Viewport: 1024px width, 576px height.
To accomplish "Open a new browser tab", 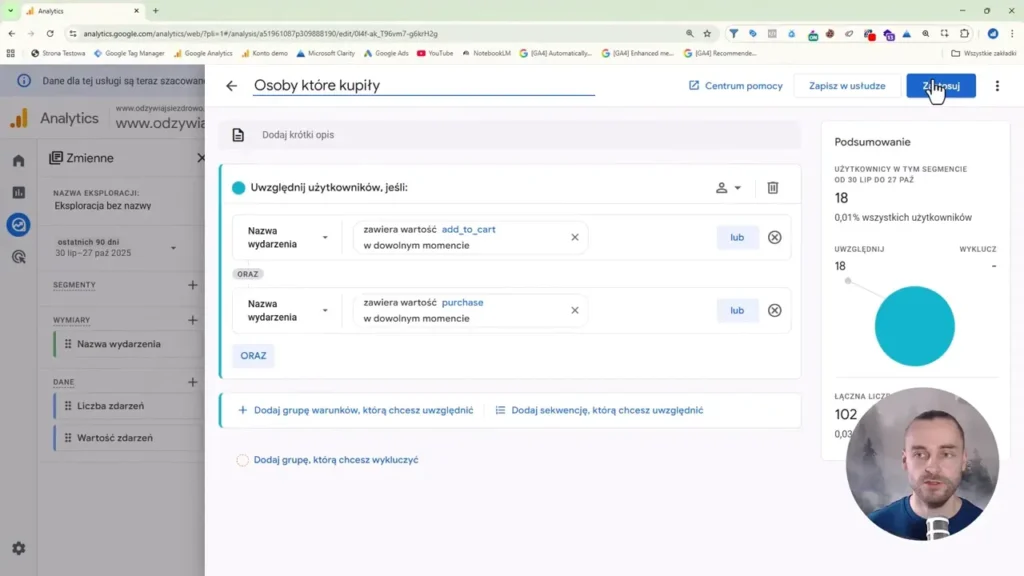I will click(x=155, y=10).
